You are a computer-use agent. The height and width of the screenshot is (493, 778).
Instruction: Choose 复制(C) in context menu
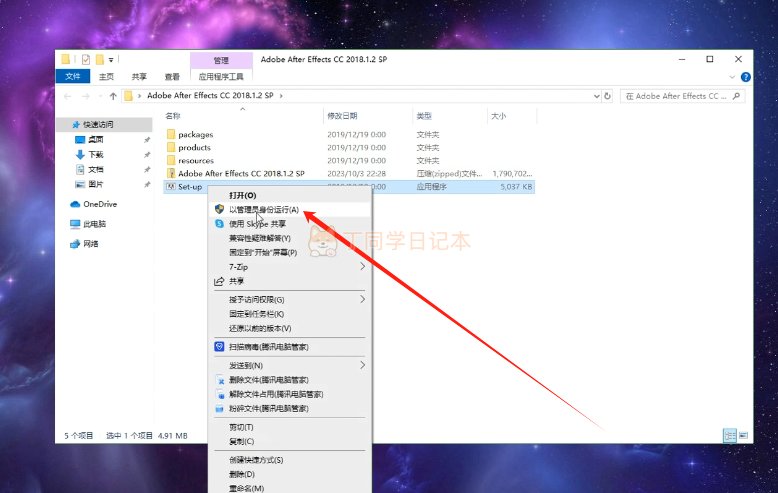pos(290,441)
